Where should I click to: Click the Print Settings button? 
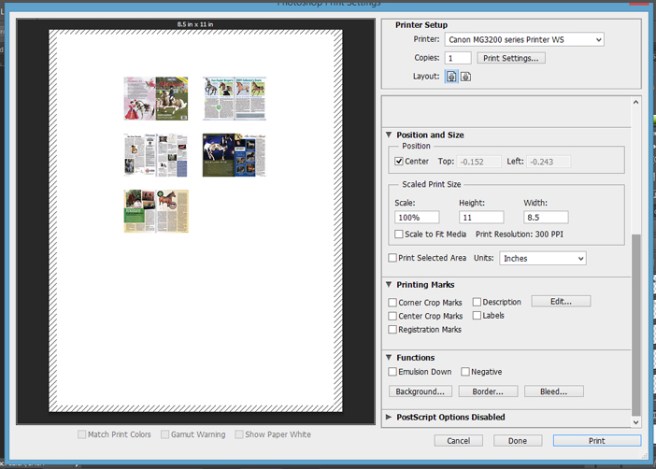(510, 58)
